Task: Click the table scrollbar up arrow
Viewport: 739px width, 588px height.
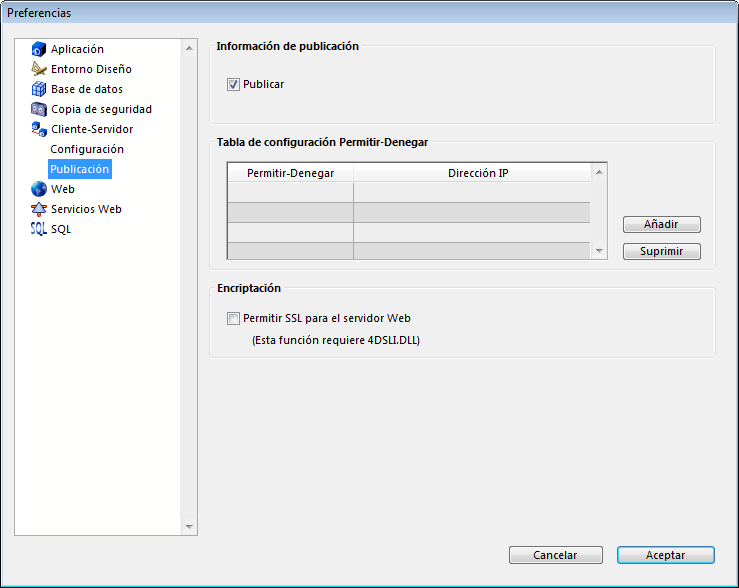Action: point(599,172)
